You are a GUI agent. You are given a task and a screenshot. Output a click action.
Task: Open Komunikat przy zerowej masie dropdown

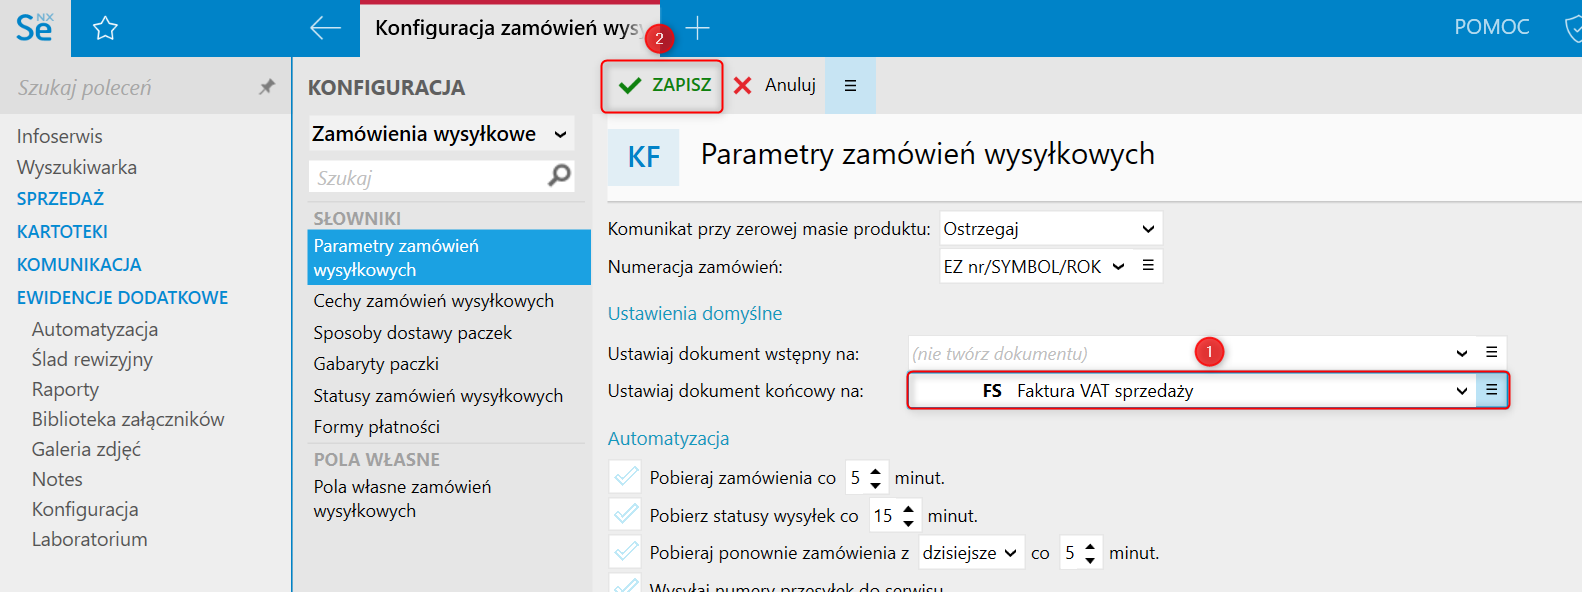pyautogui.click(x=1050, y=229)
